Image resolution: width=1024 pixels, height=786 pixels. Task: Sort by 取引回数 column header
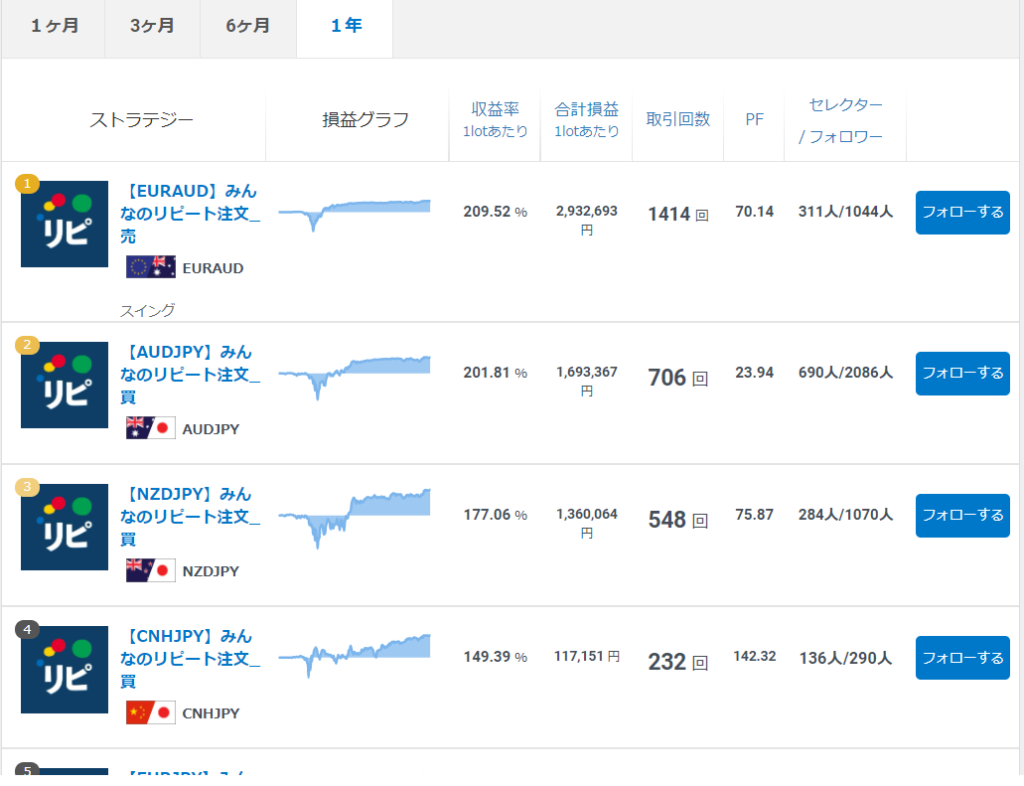pyautogui.click(x=678, y=119)
